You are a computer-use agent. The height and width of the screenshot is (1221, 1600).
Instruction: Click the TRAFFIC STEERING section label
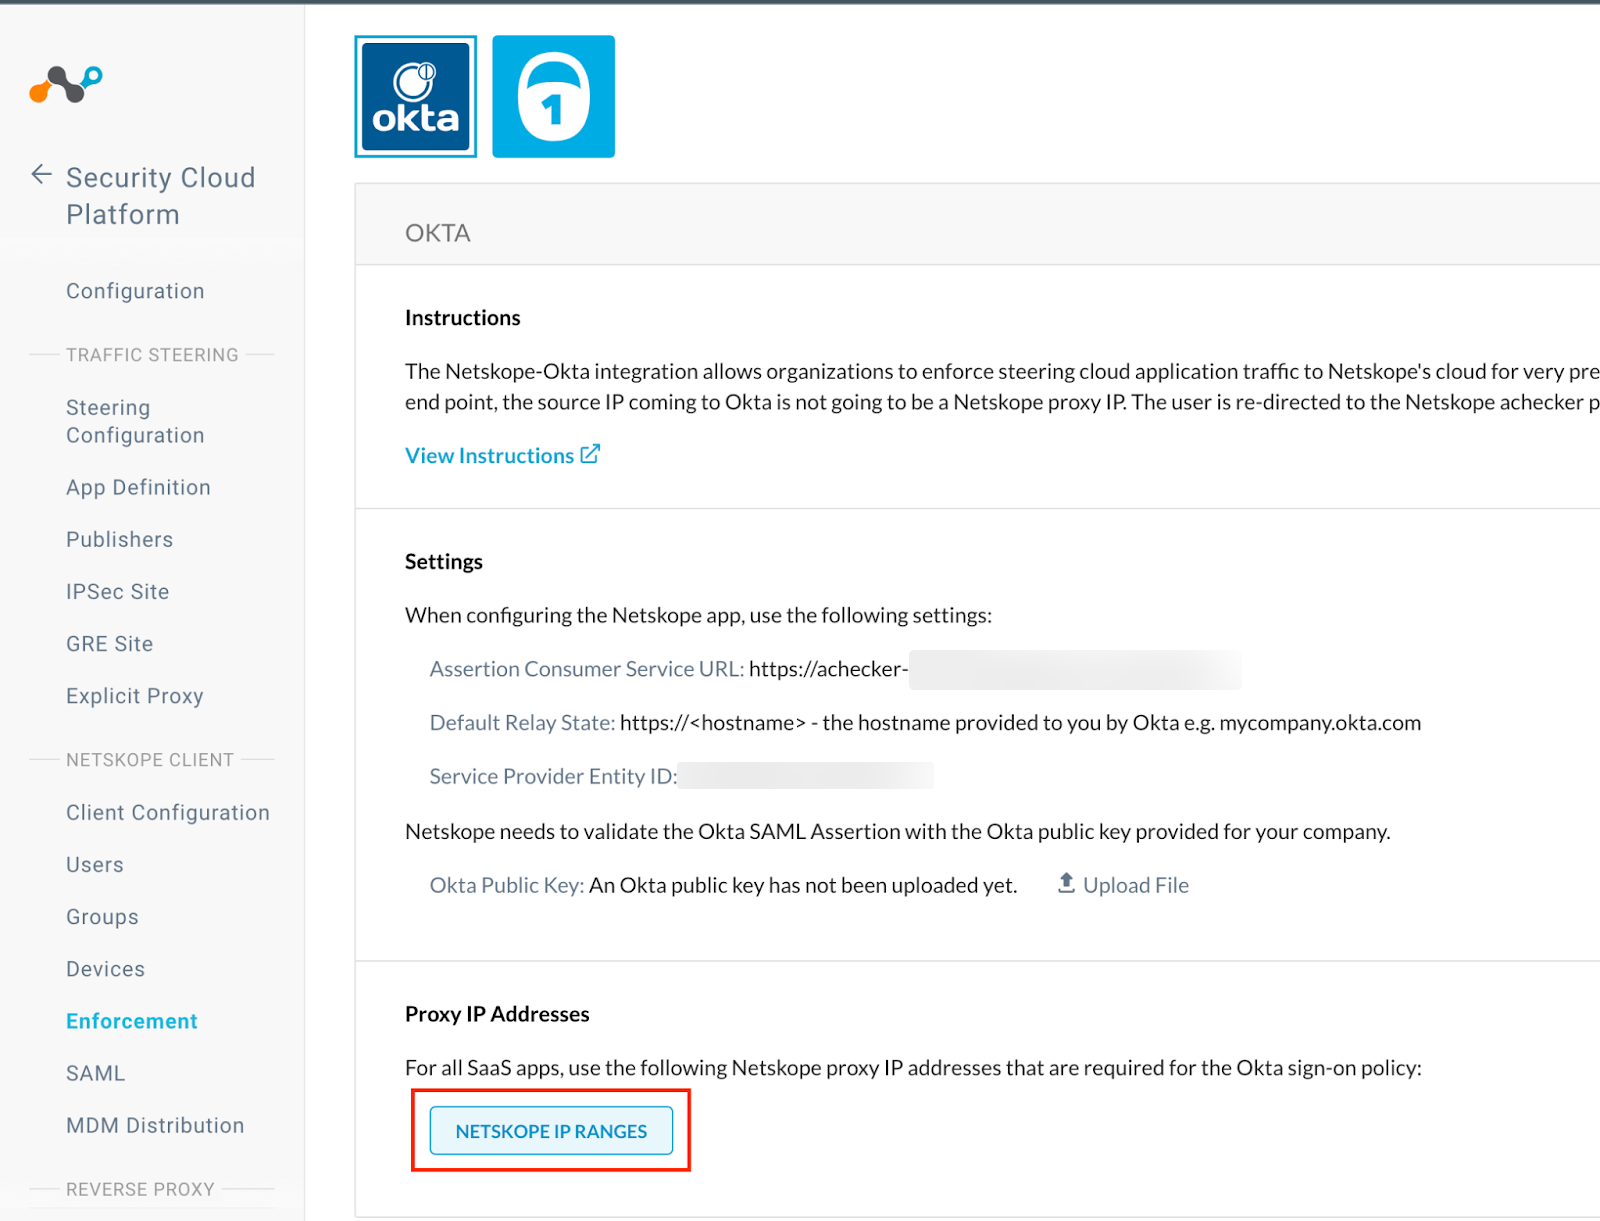coord(152,355)
